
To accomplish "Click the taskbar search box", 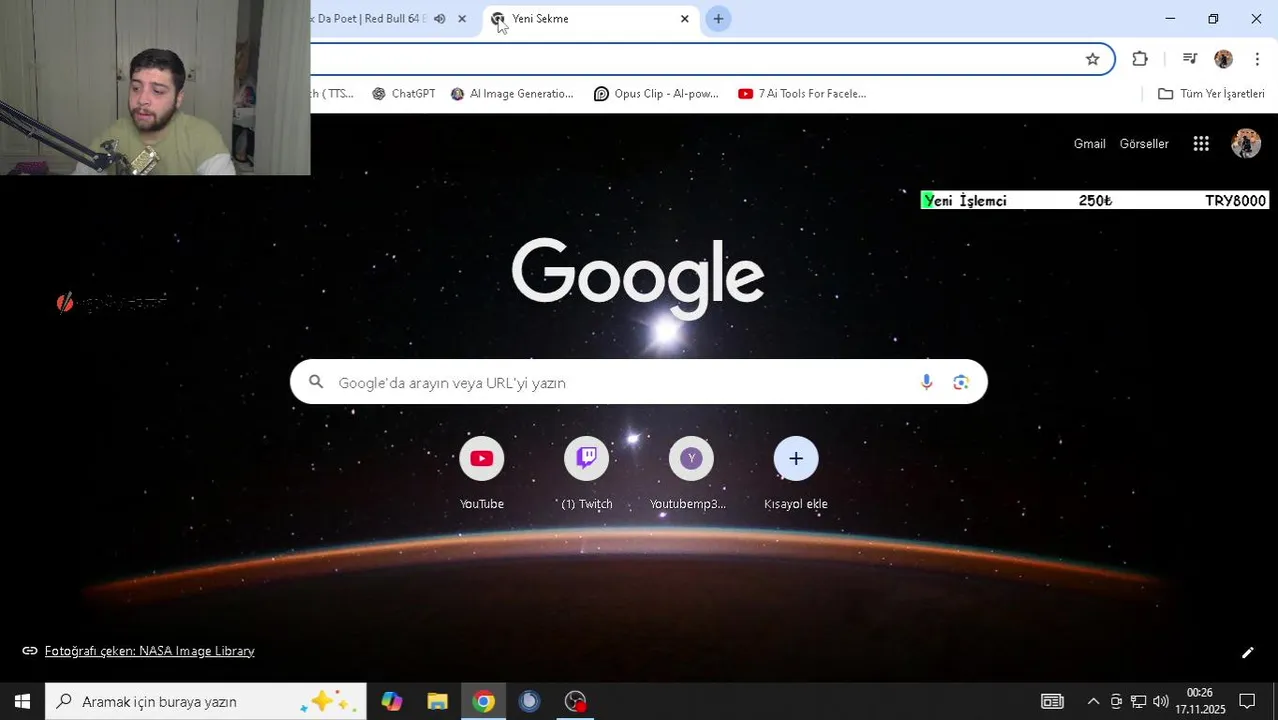I will [206, 702].
